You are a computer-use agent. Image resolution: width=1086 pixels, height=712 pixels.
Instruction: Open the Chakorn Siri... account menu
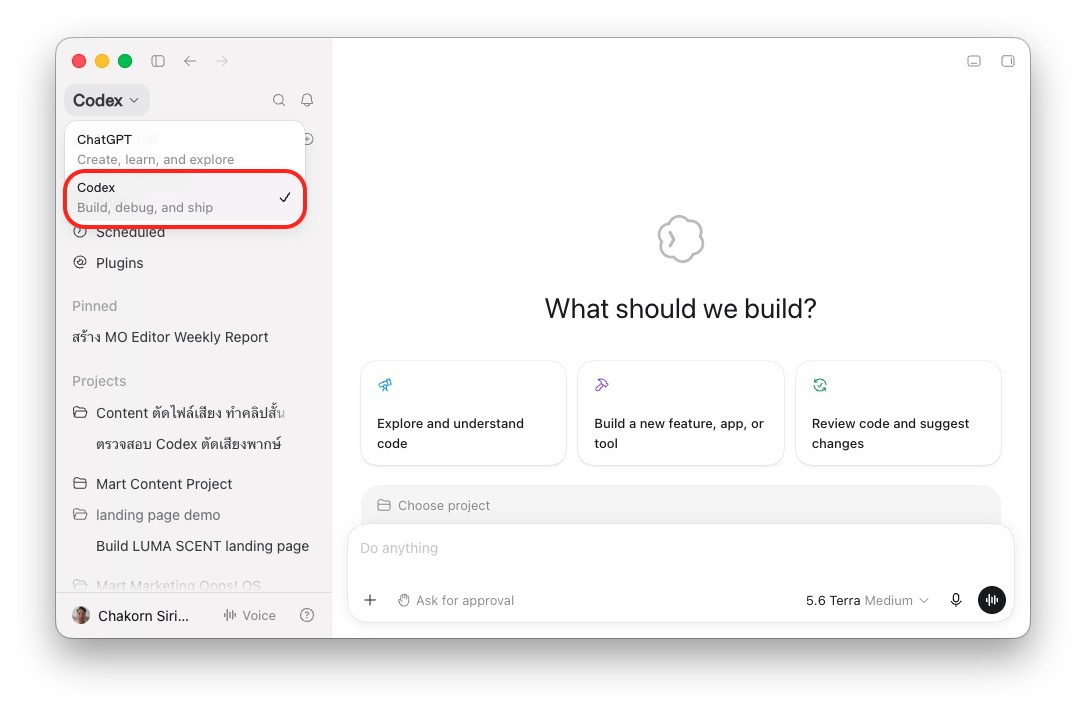point(131,616)
